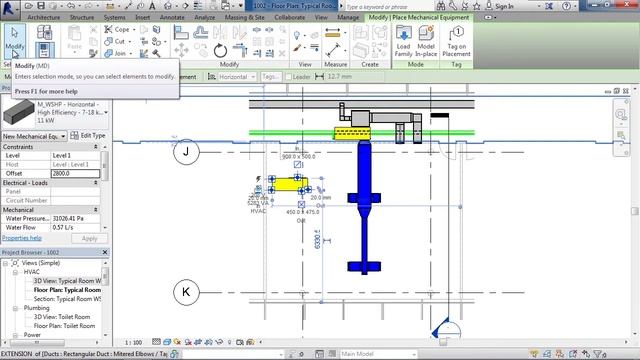
Task: Open the Main Model design options dropdown
Action: click(378, 354)
